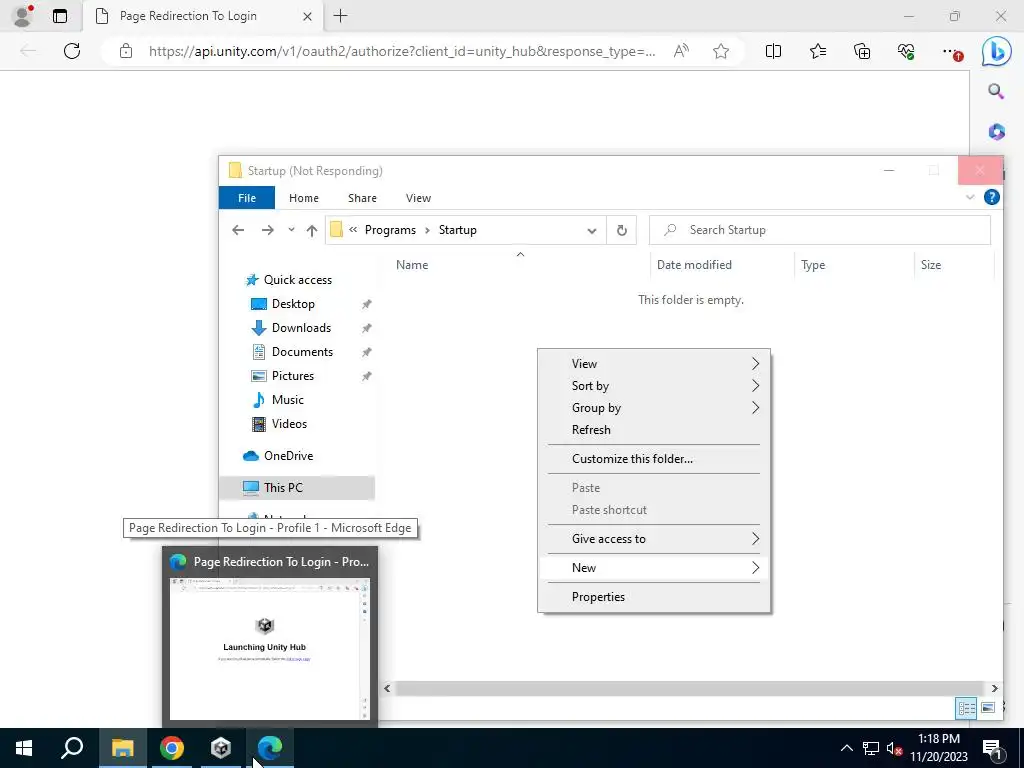Add page to favorites star icon
Image resolution: width=1024 pixels, height=768 pixels.
coord(721,51)
